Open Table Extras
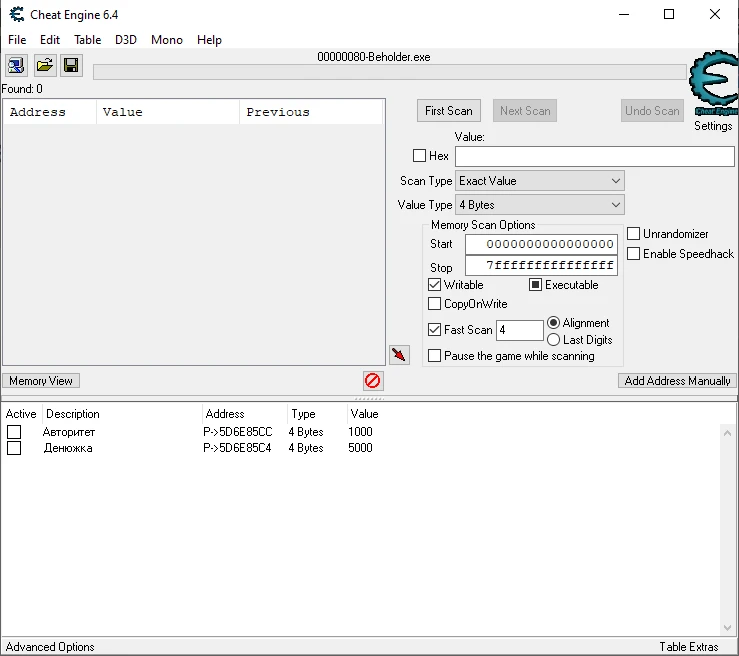The image size is (739, 656). click(x=689, y=647)
